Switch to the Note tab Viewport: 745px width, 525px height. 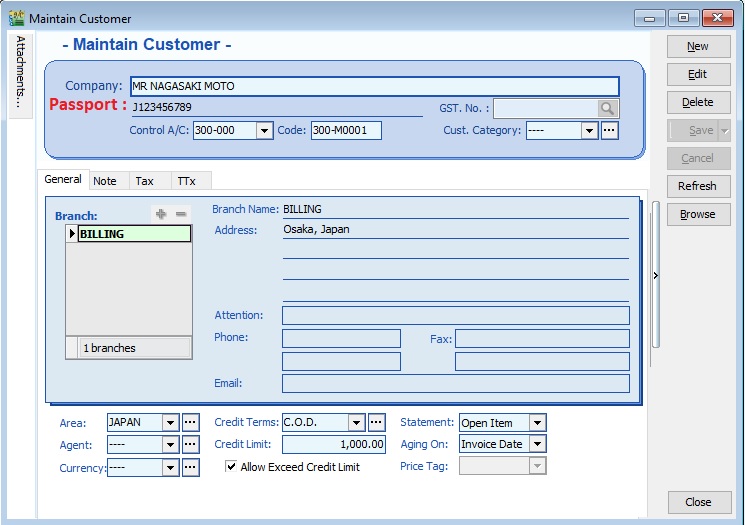(x=105, y=181)
